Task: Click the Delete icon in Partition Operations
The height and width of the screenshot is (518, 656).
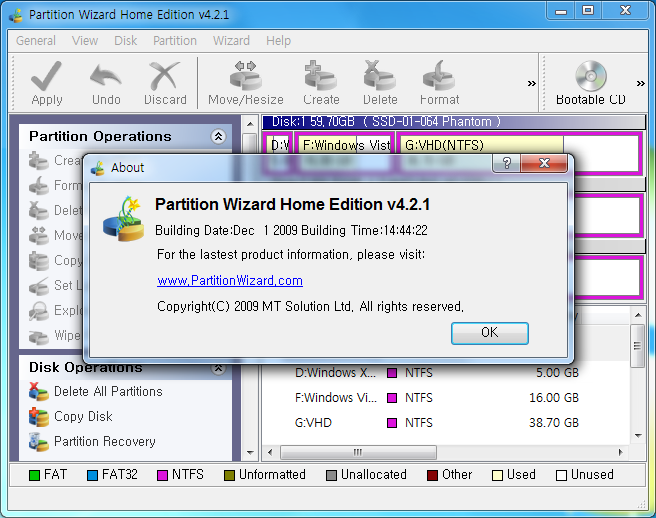Action: coord(38,210)
